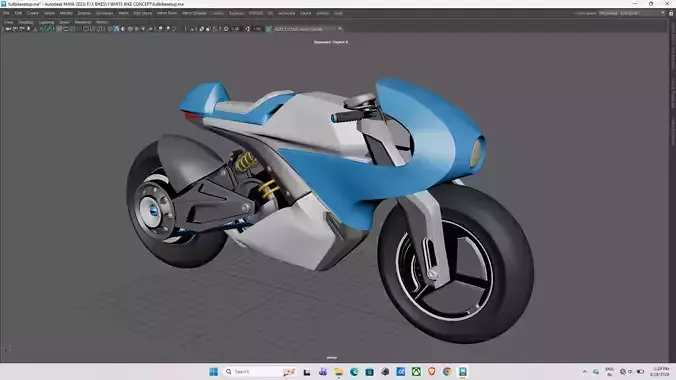Open the Cache menu
676x380 pixels.
(306, 13)
